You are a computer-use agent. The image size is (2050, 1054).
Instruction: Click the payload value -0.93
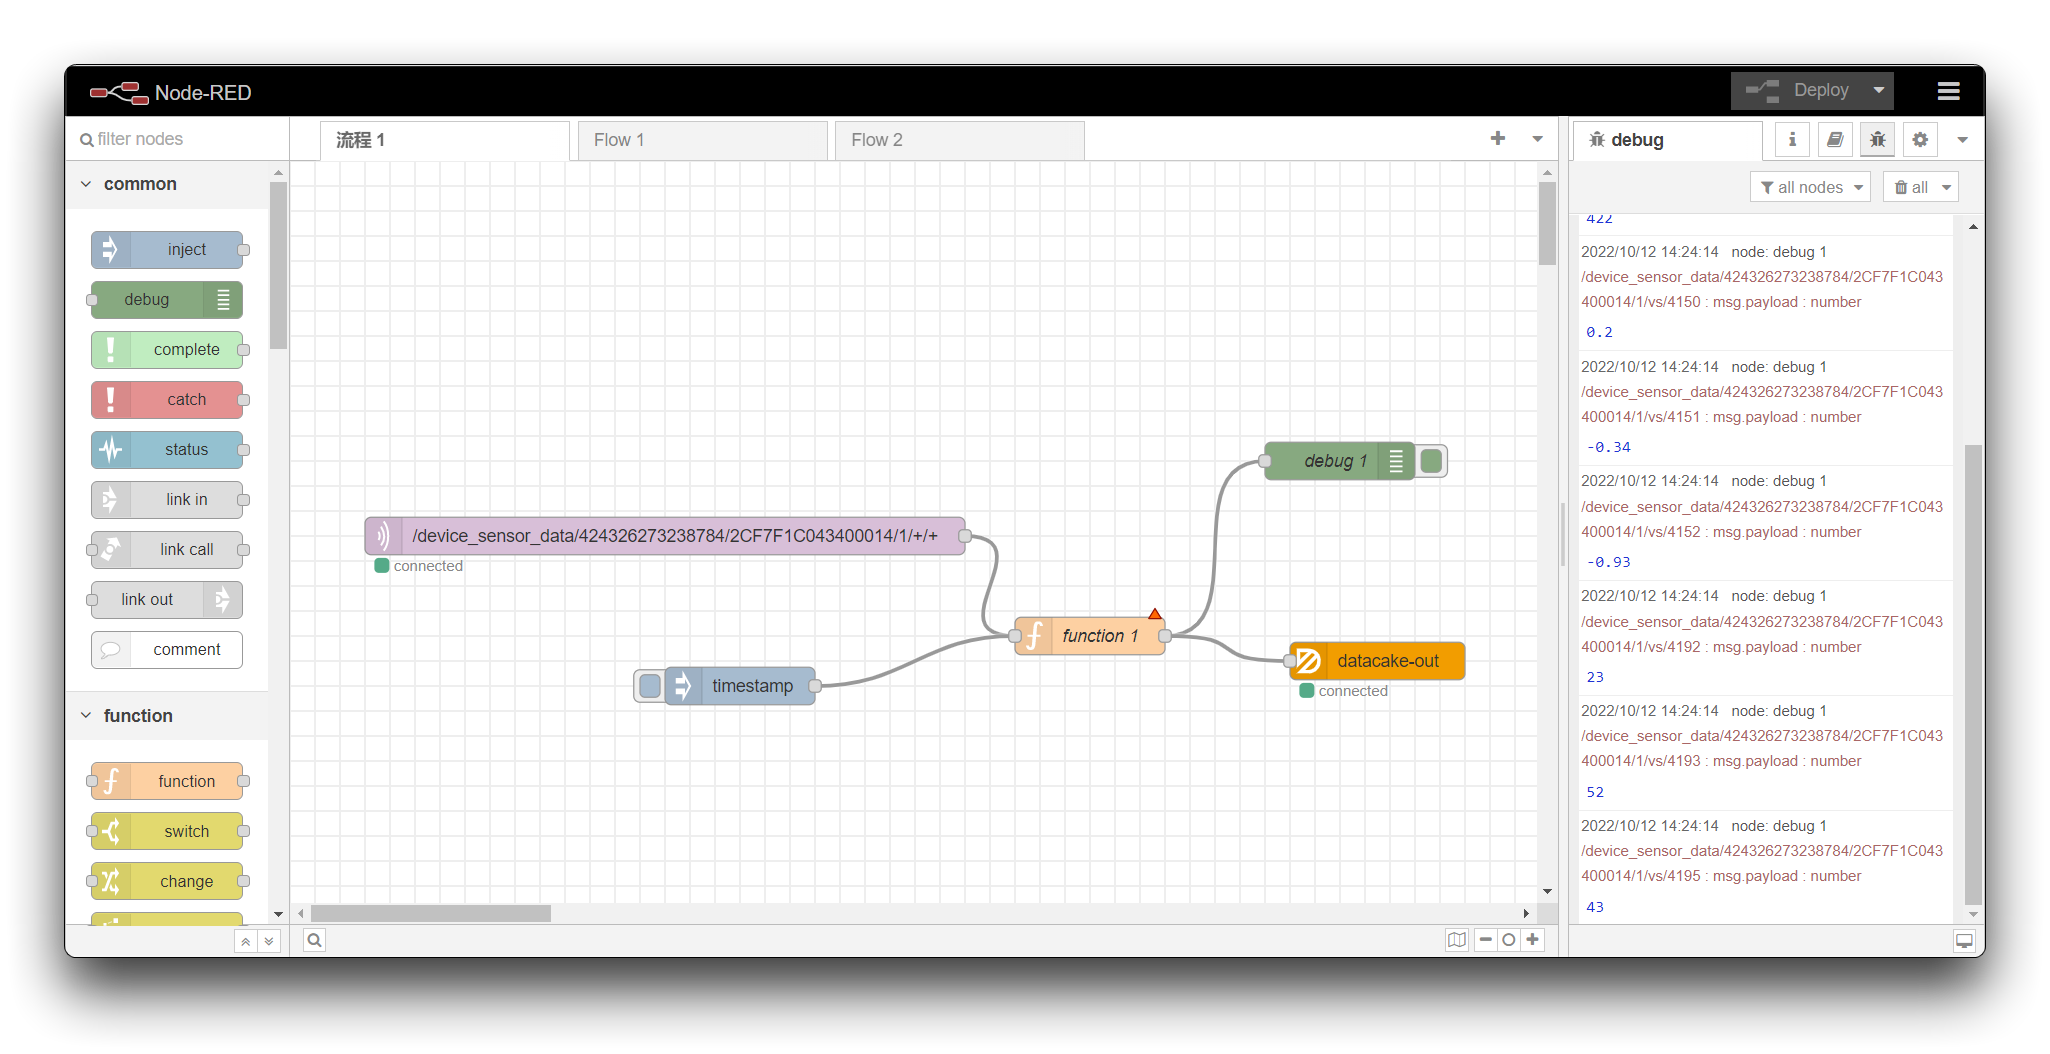tap(1608, 563)
